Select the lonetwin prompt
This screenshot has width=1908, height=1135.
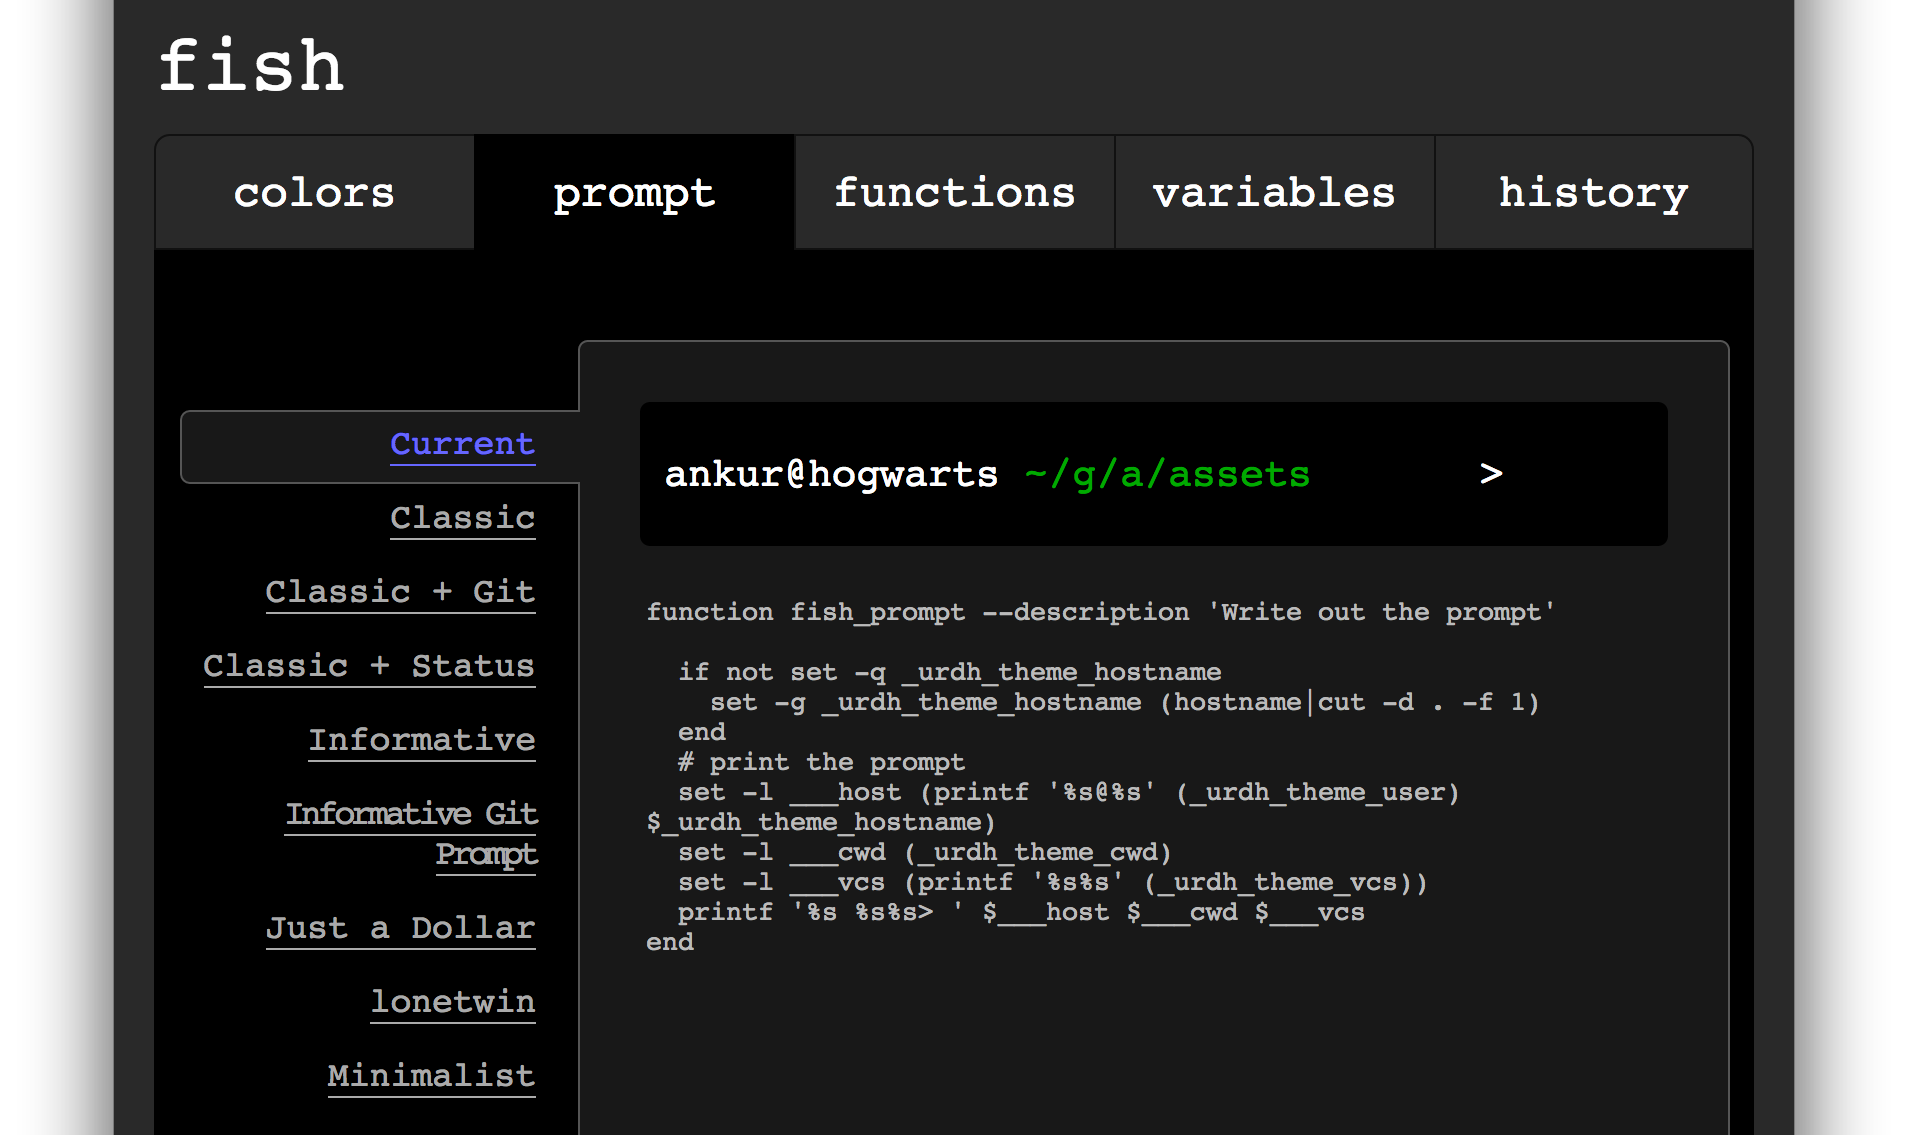(x=453, y=1002)
